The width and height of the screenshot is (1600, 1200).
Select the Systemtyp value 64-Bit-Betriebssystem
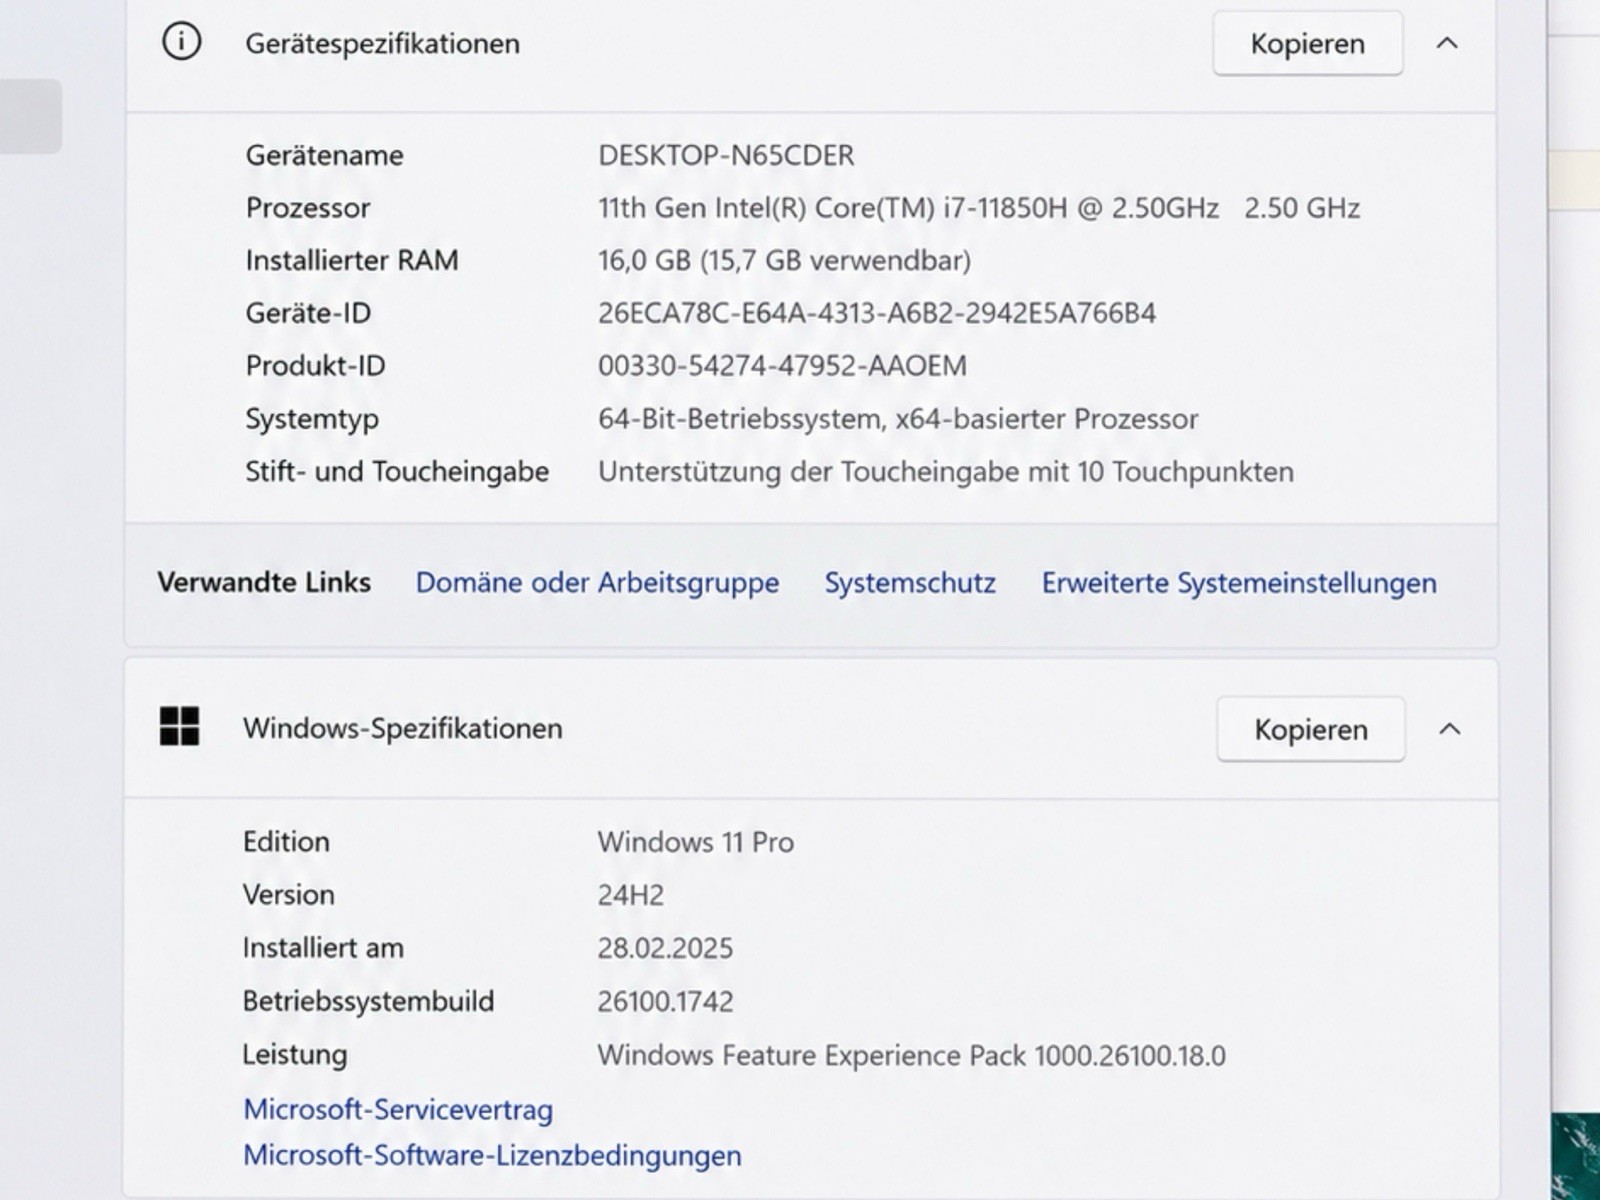tap(898, 419)
